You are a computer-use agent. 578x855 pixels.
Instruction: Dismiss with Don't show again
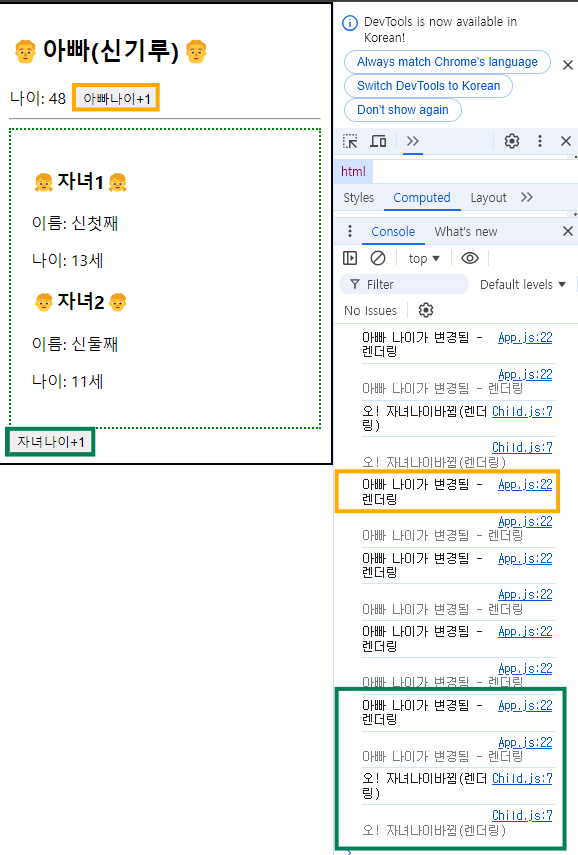402,110
